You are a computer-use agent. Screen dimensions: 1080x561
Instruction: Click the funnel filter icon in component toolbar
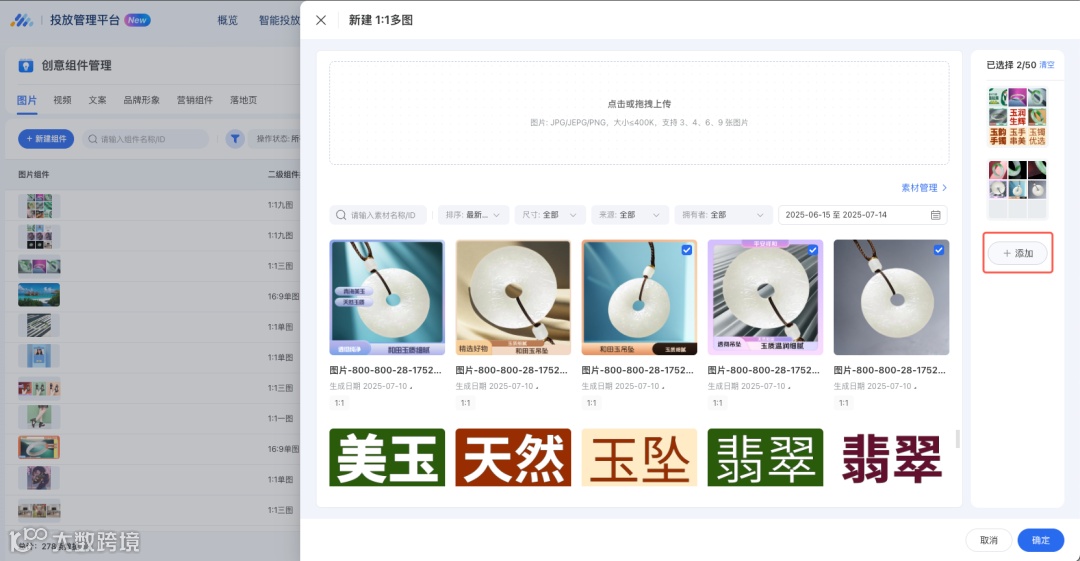[x=235, y=139]
